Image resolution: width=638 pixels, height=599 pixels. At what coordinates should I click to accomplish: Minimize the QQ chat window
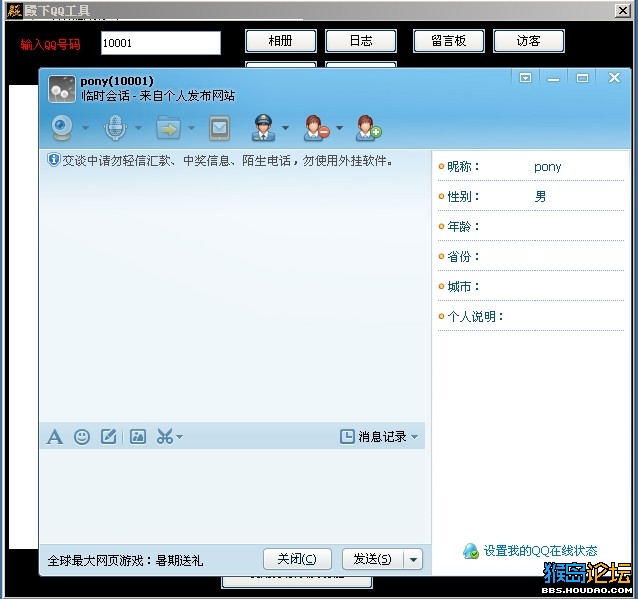click(553, 78)
